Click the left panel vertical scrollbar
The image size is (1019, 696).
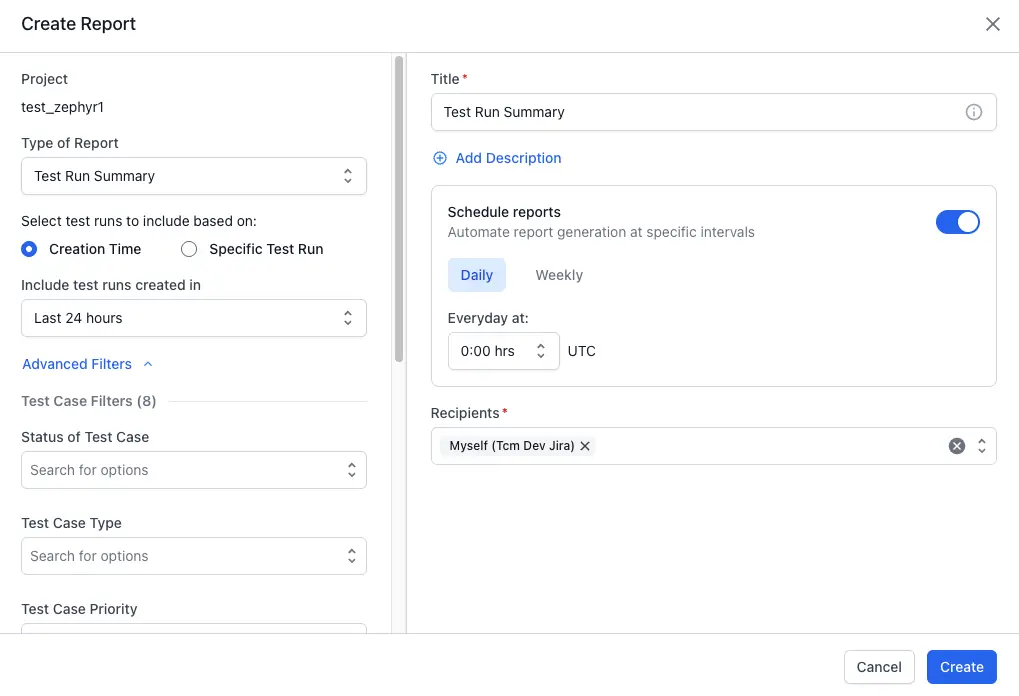tap(399, 210)
